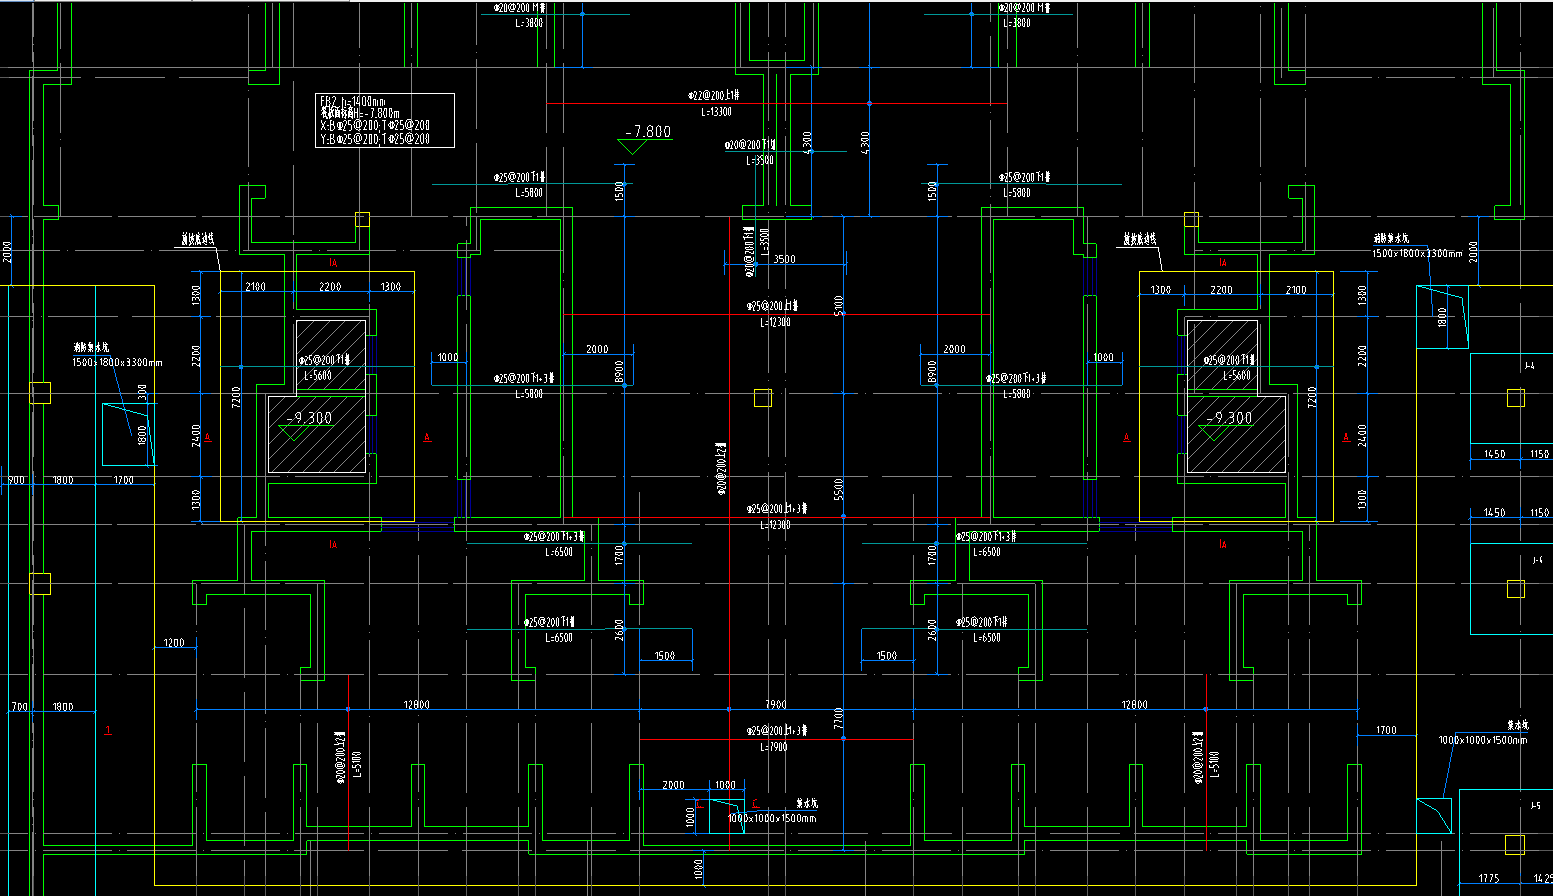Click the 'L=7900' rebar length label
The image size is (1553, 896).
(x=774, y=747)
